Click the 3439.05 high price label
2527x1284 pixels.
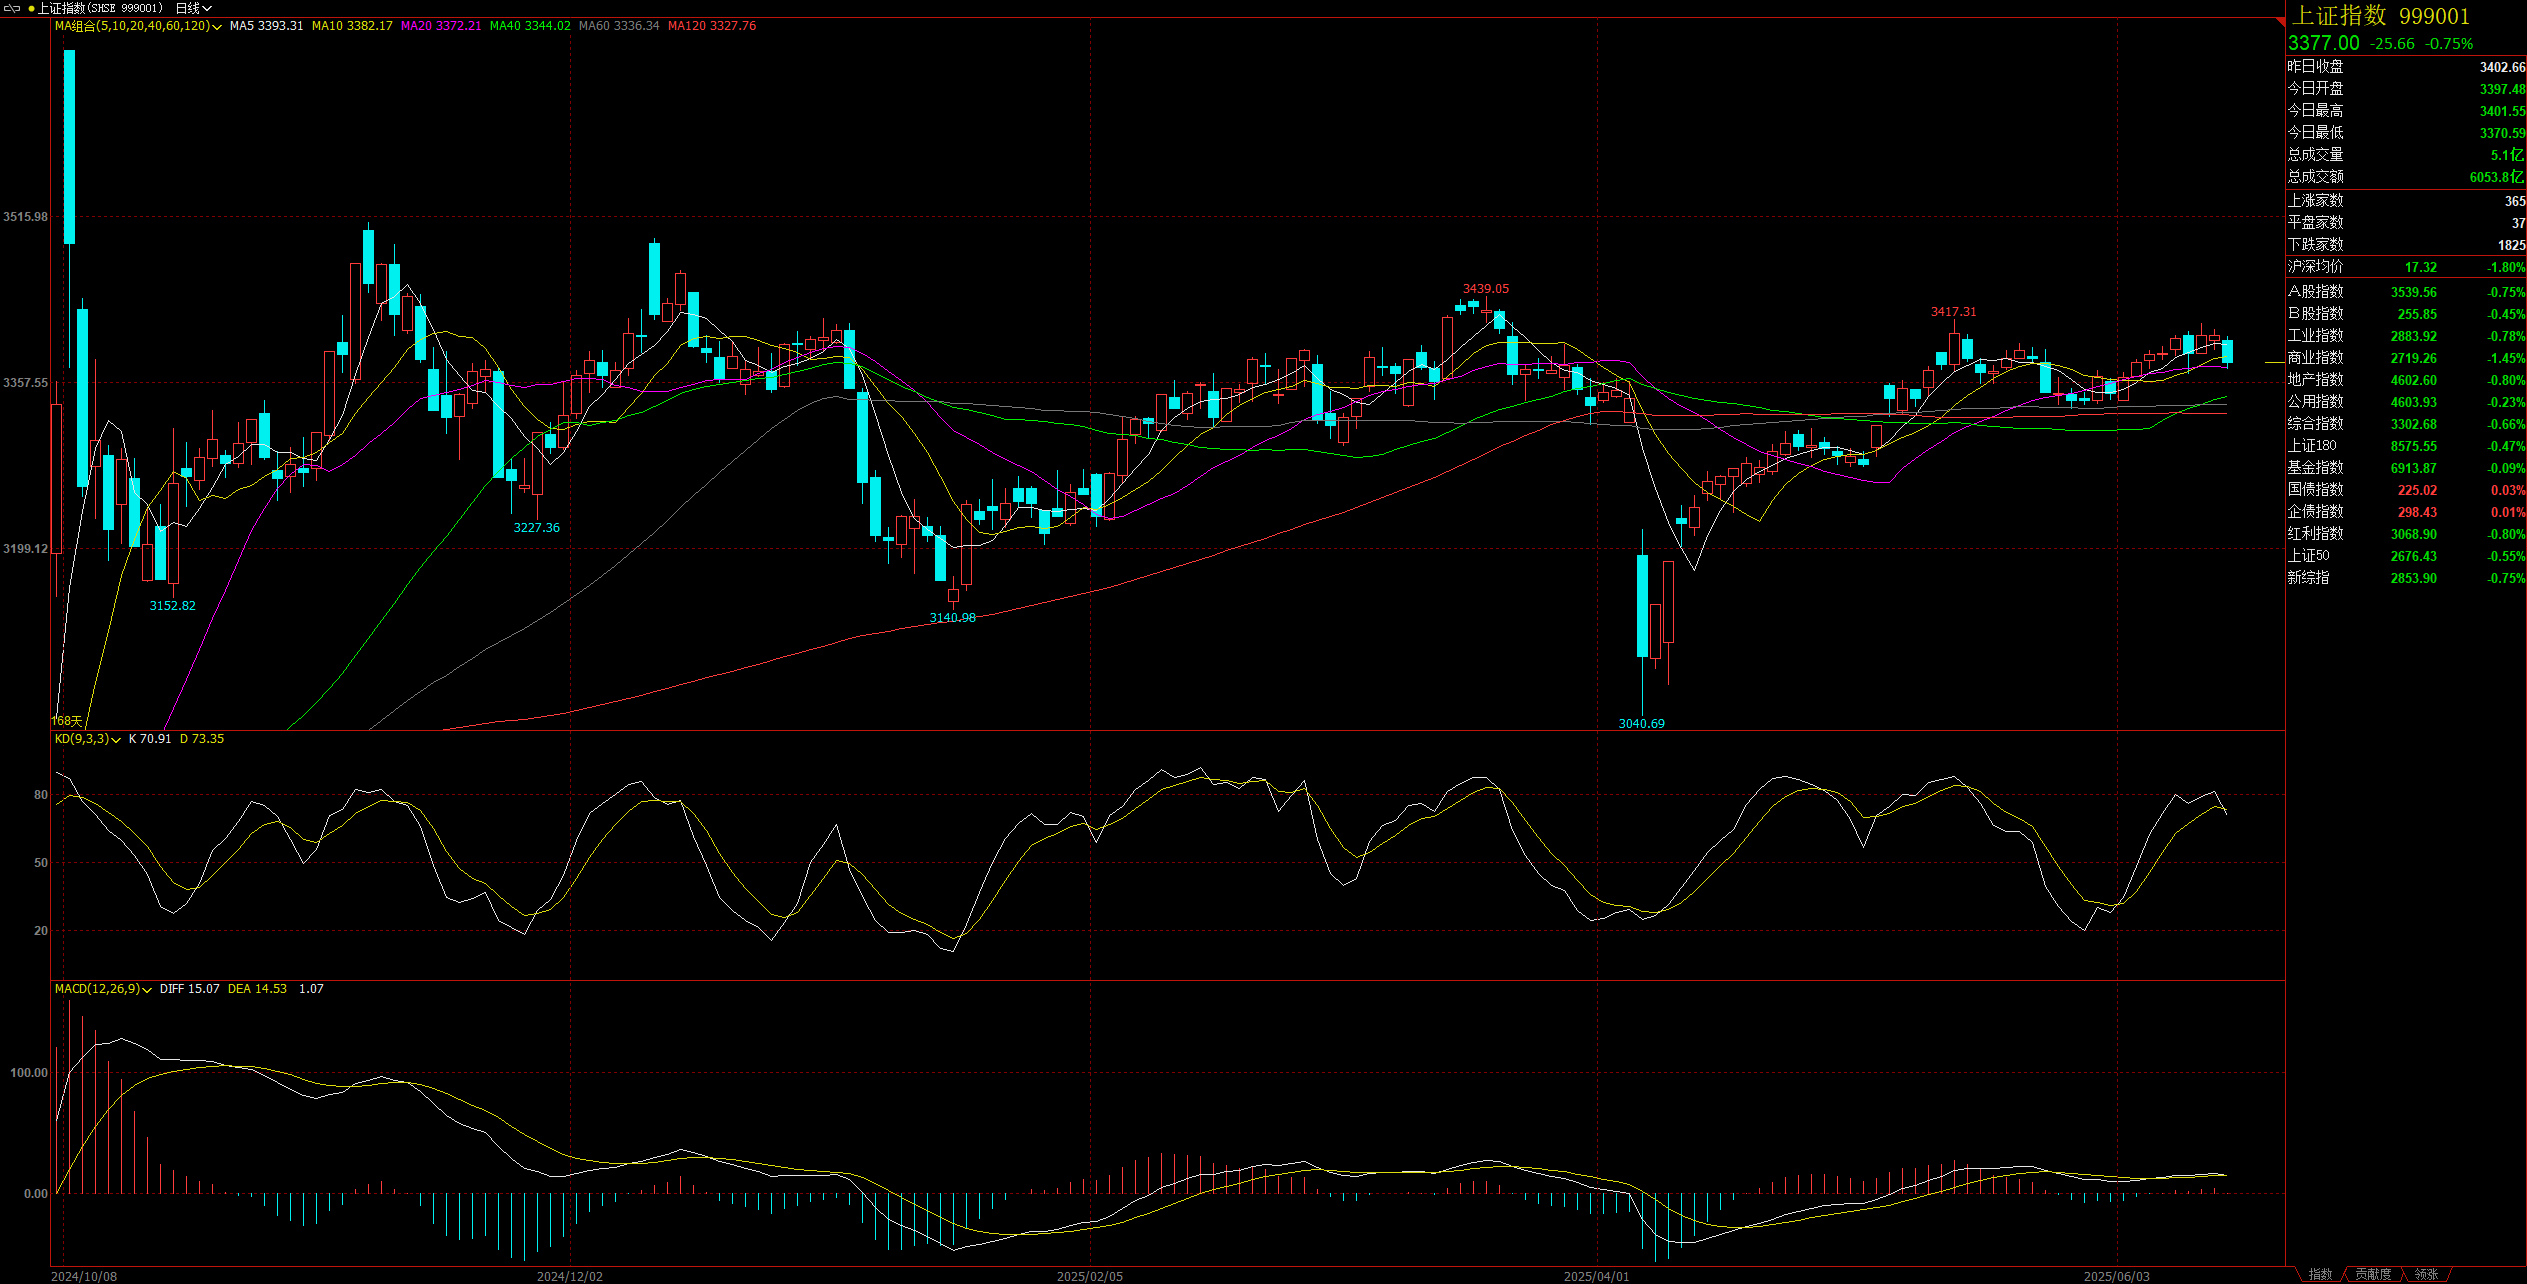coord(1485,289)
